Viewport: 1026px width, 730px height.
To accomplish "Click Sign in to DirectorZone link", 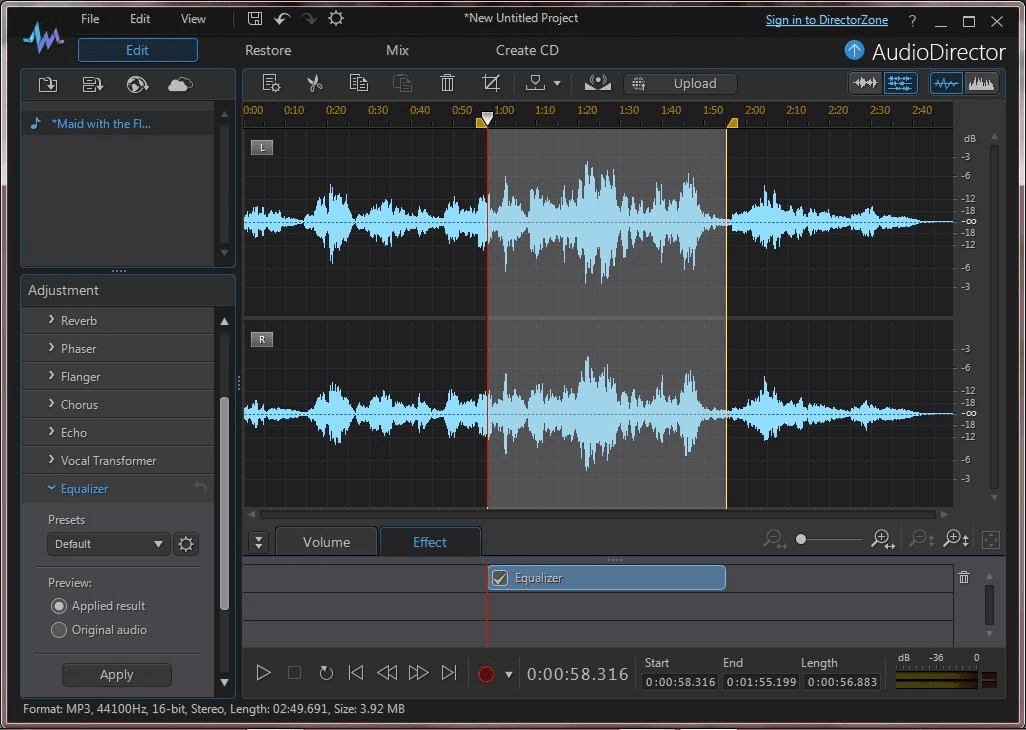I will (827, 20).
